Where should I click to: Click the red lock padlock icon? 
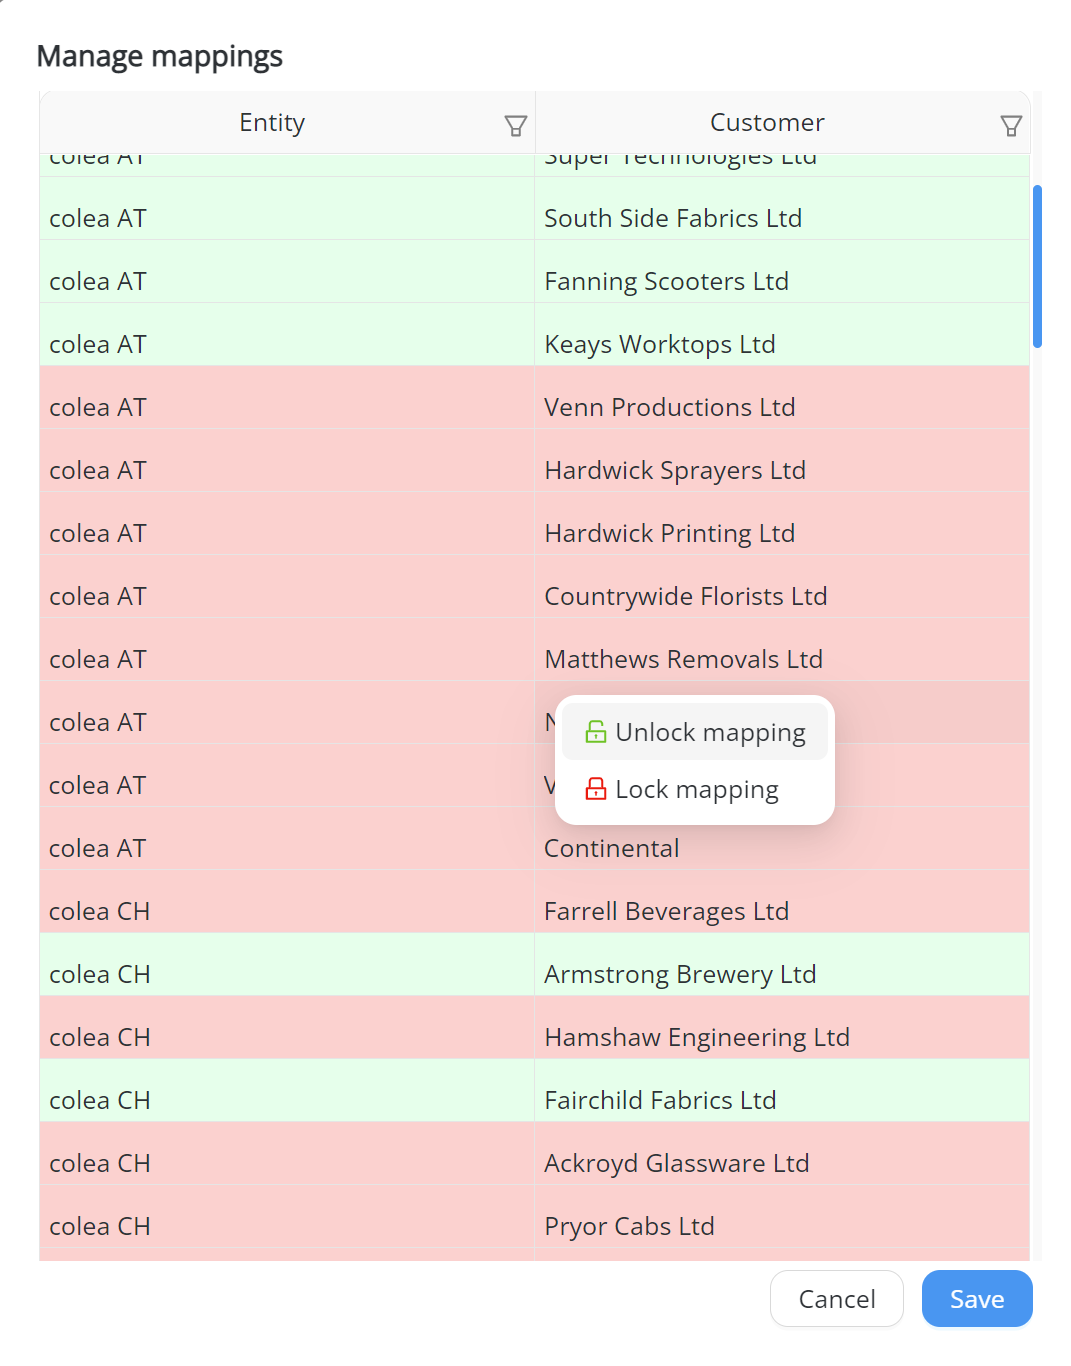click(596, 789)
